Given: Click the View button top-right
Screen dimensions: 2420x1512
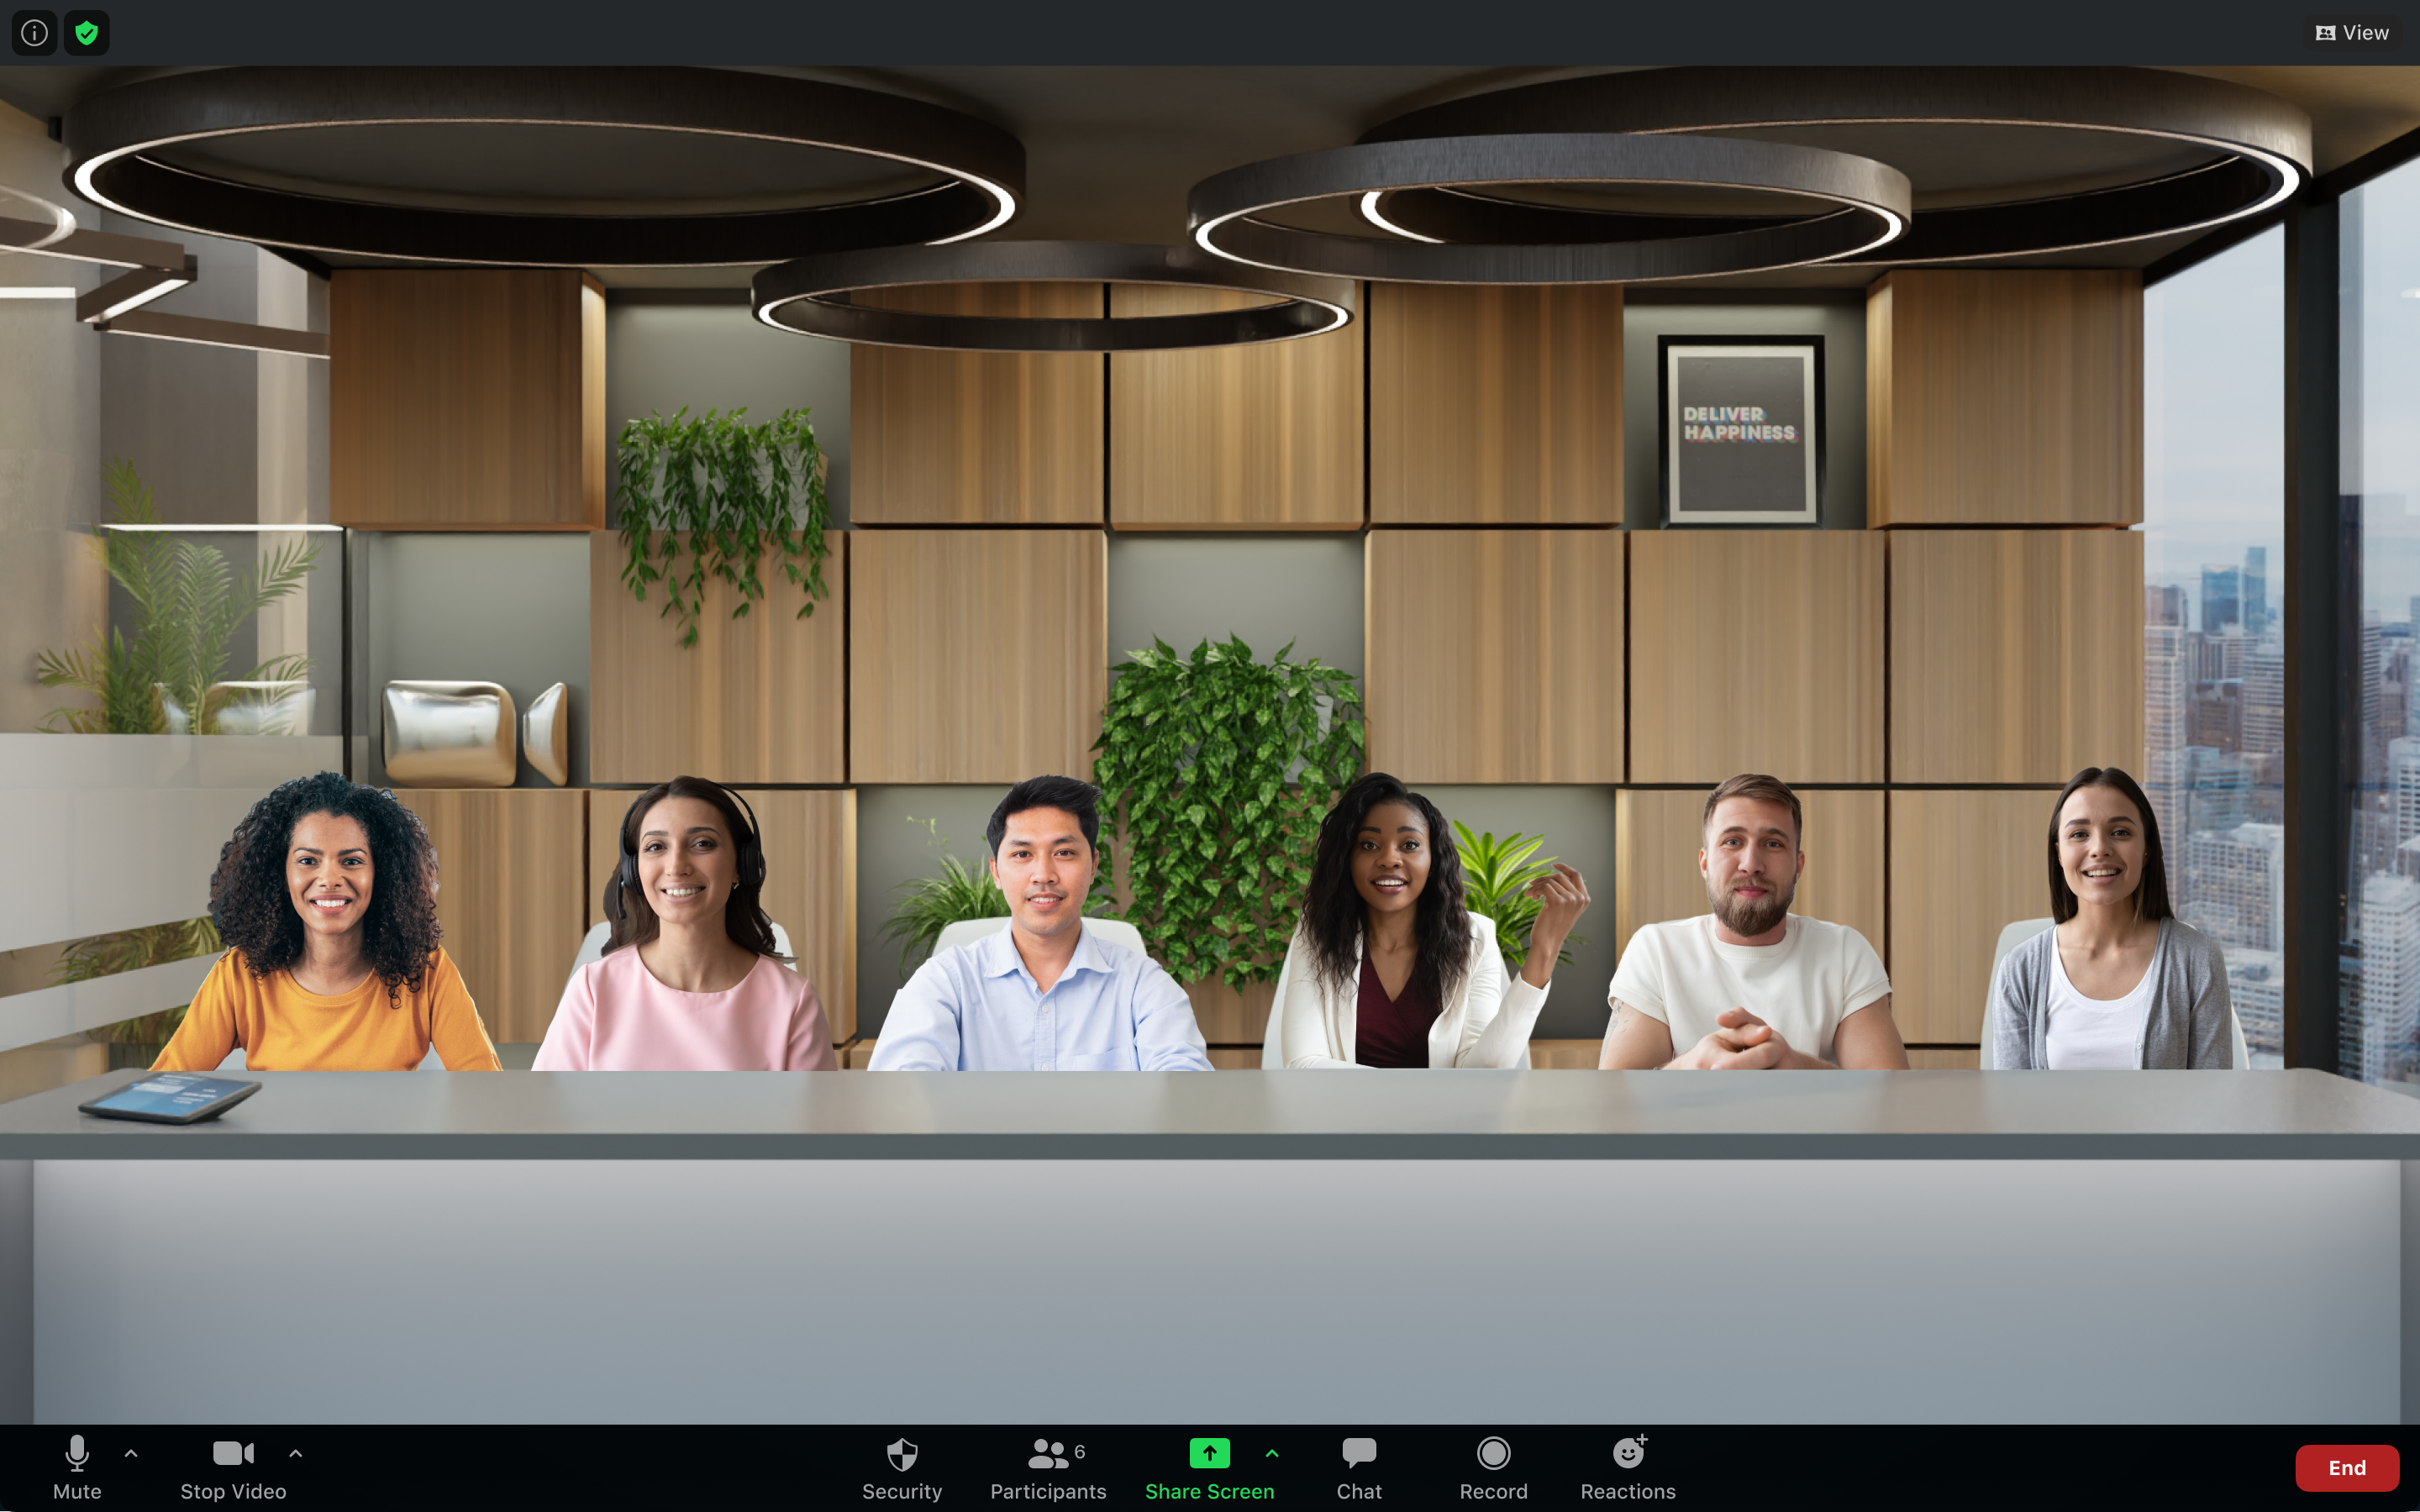Looking at the screenshot, I should [x=2352, y=31].
